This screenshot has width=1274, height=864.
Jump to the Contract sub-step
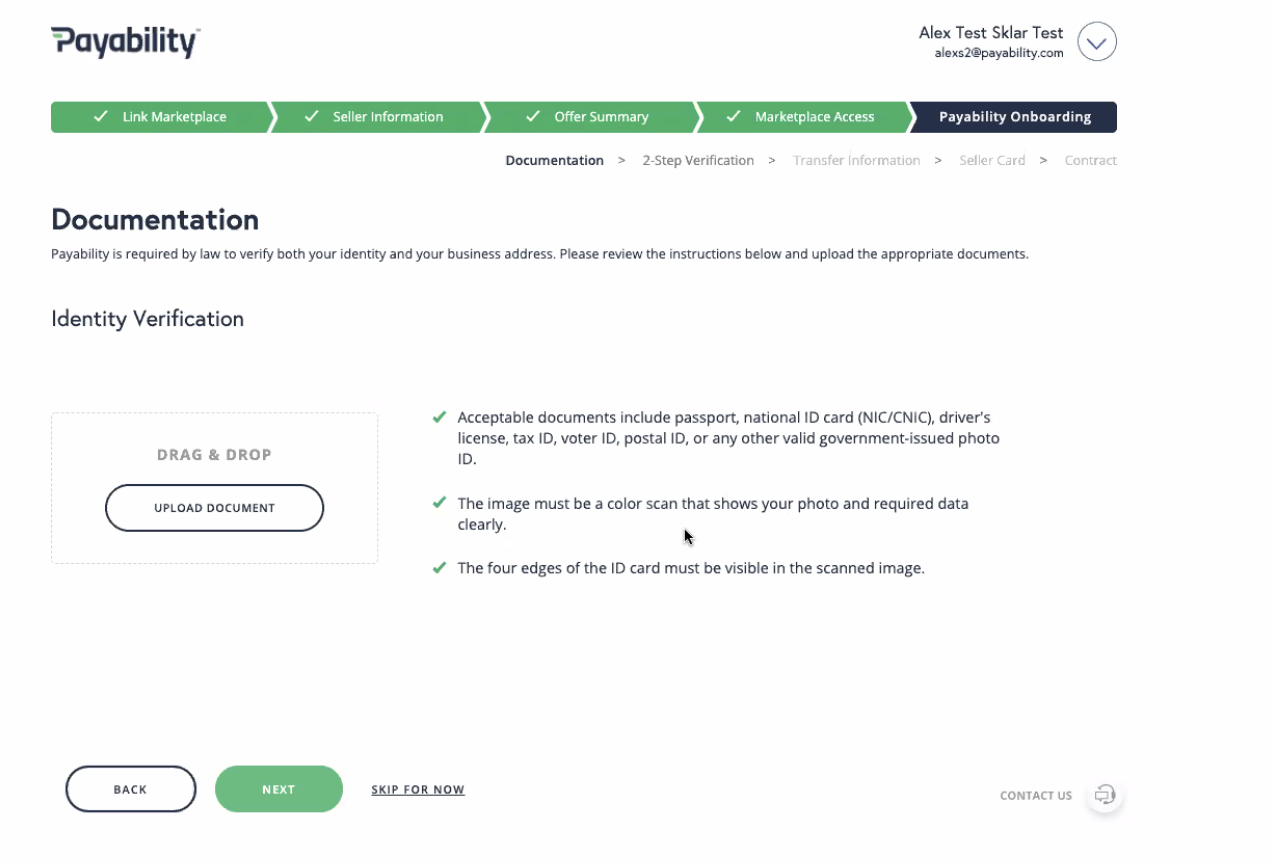click(1090, 160)
